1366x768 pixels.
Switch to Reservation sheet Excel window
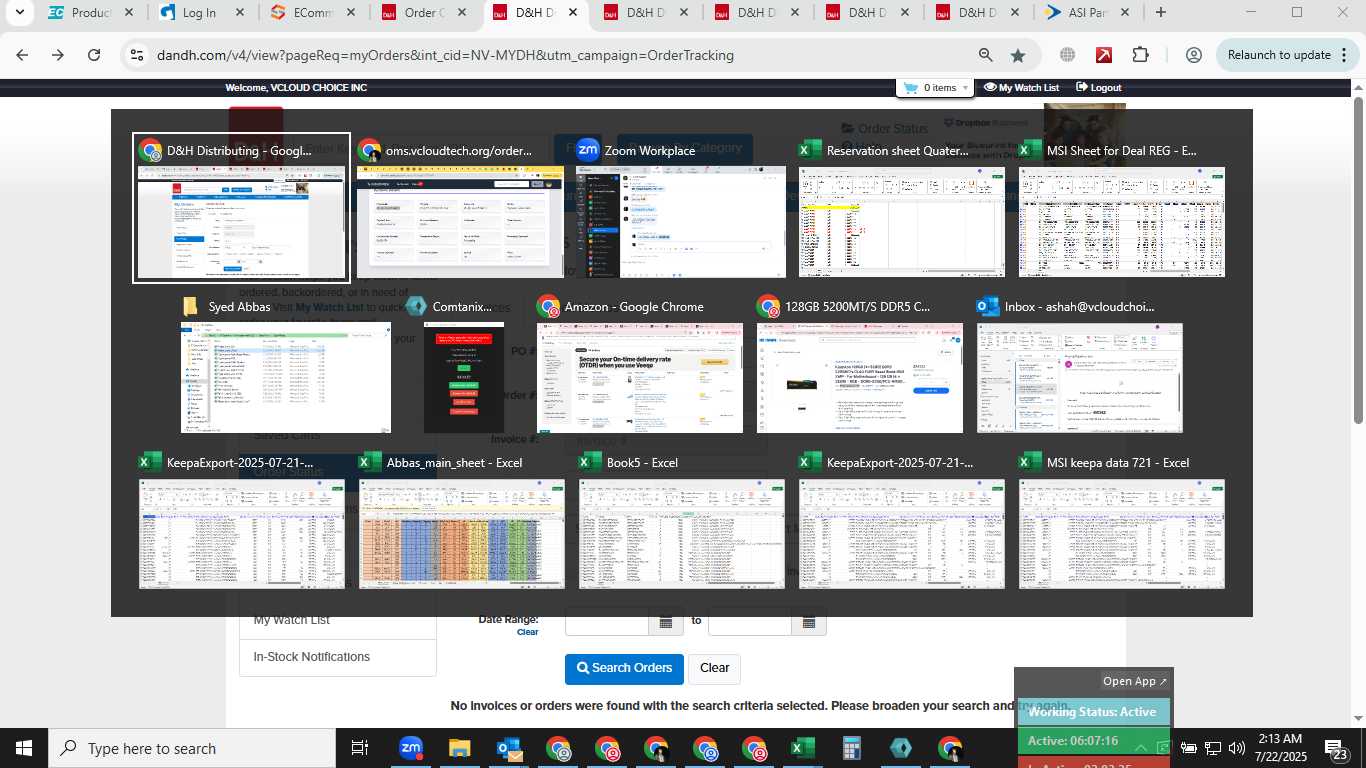click(902, 208)
